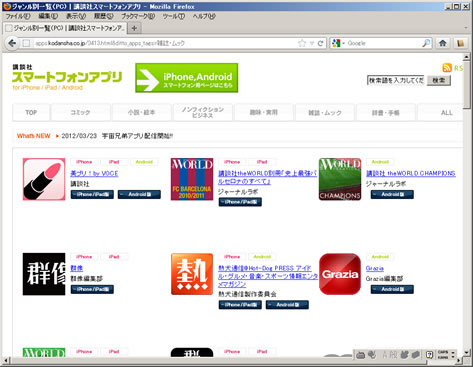Image resolution: width=473 pixels, height=367 pixels.
Task: Select the 趣味・実用 navigation tab
Action: pyautogui.click(x=264, y=112)
